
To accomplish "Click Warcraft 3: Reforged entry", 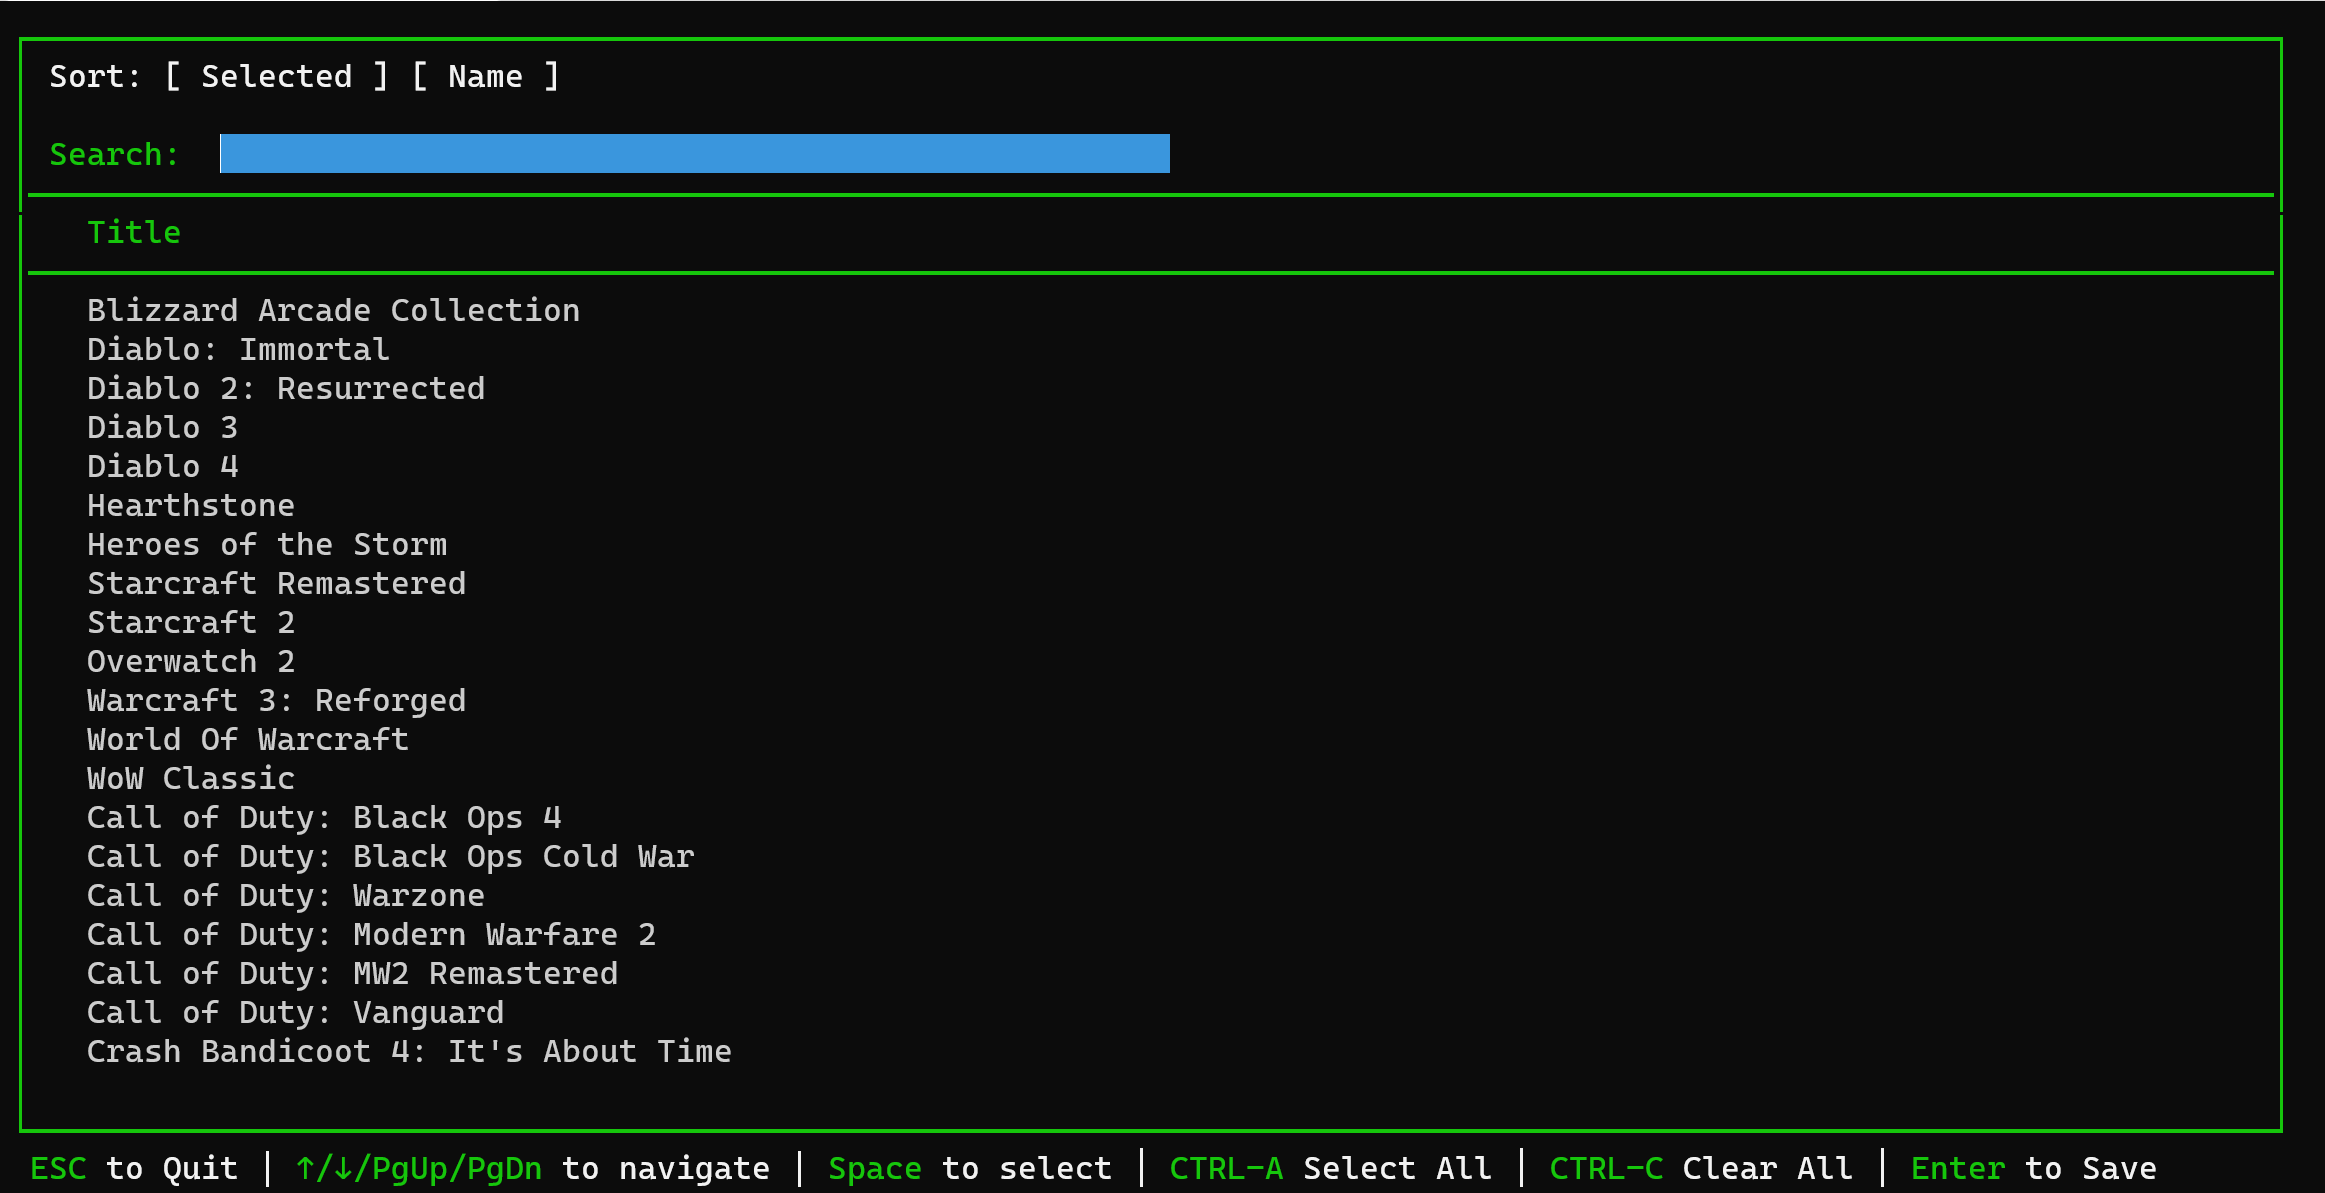I will 276,701.
